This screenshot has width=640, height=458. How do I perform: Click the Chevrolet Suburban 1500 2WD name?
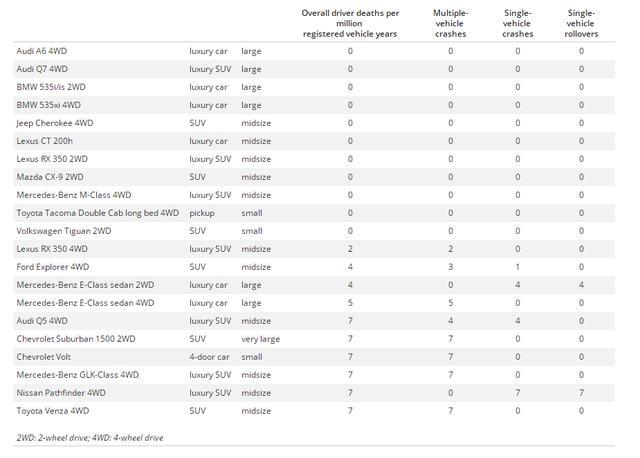76,338
